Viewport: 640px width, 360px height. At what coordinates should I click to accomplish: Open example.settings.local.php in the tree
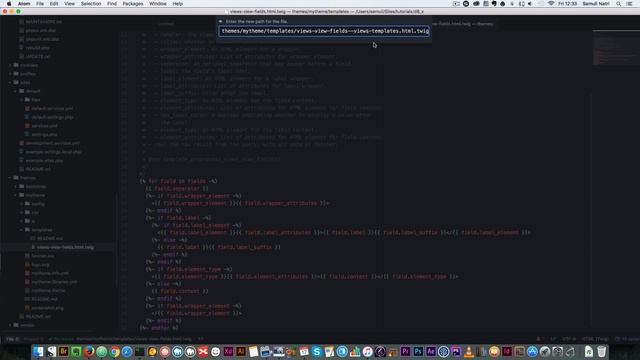(53, 152)
